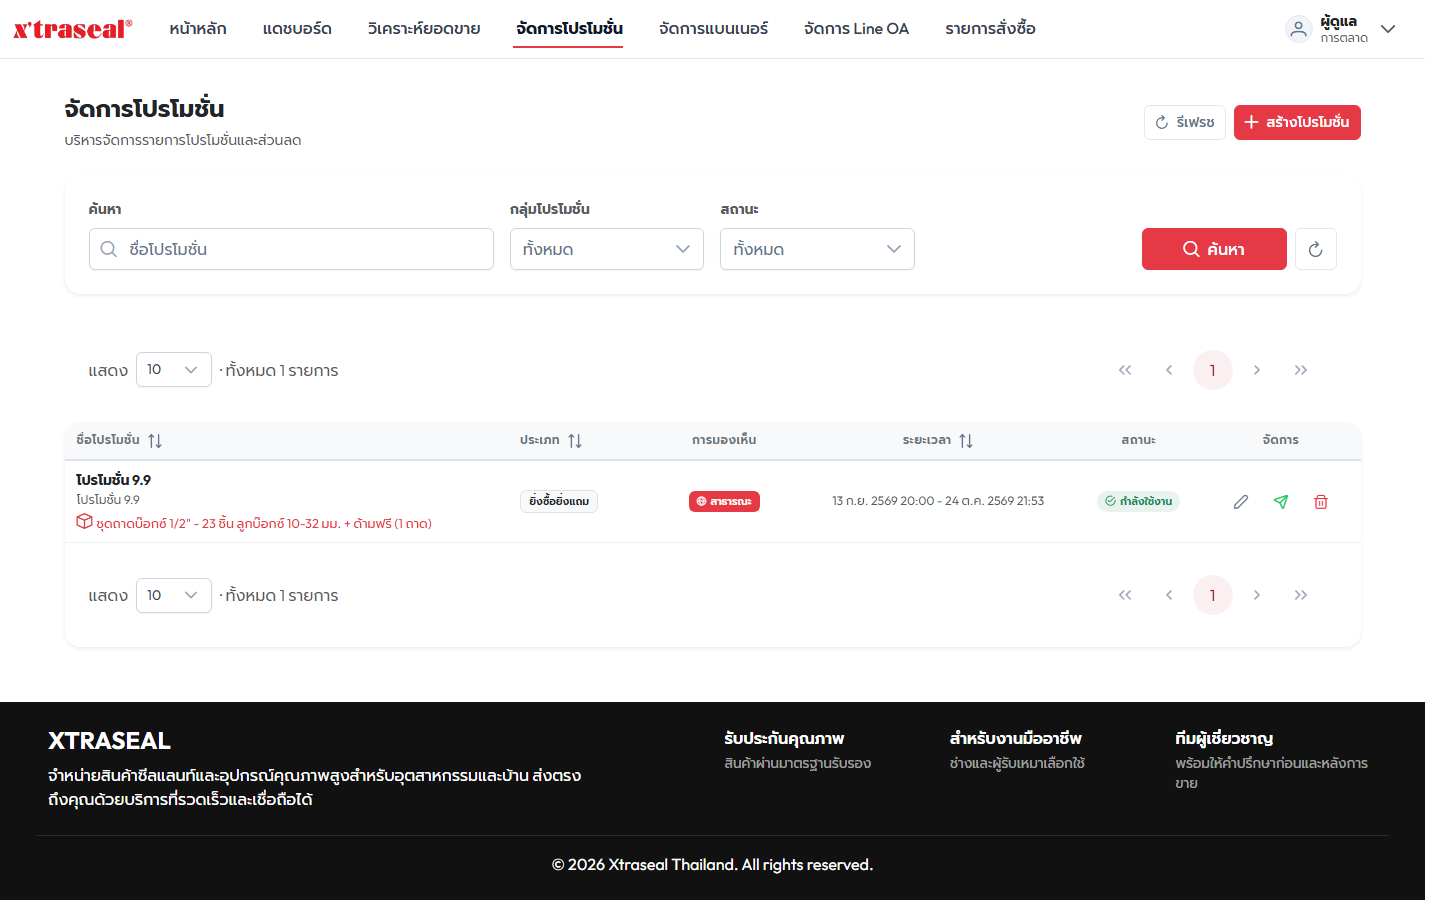1440x900 pixels.
Task: Sort by ระยะเวลา column arrows
Action: (x=966, y=441)
